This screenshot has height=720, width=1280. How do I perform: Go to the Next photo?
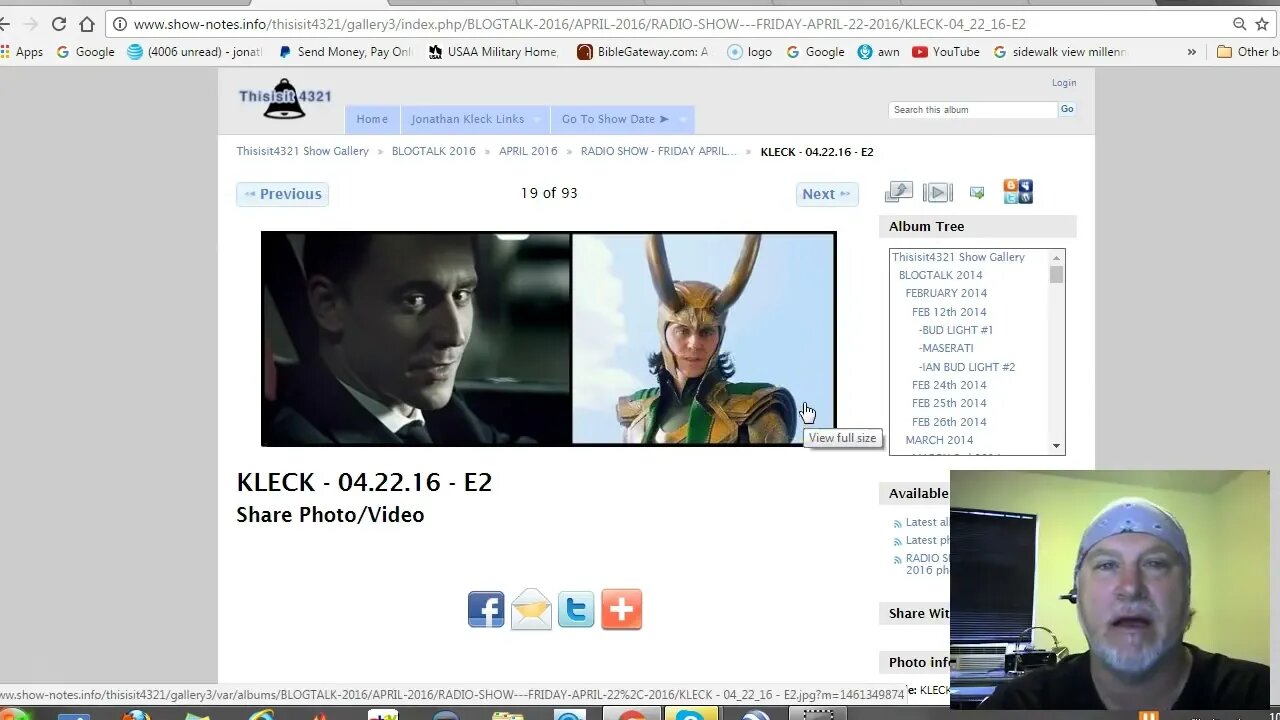(x=827, y=194)
